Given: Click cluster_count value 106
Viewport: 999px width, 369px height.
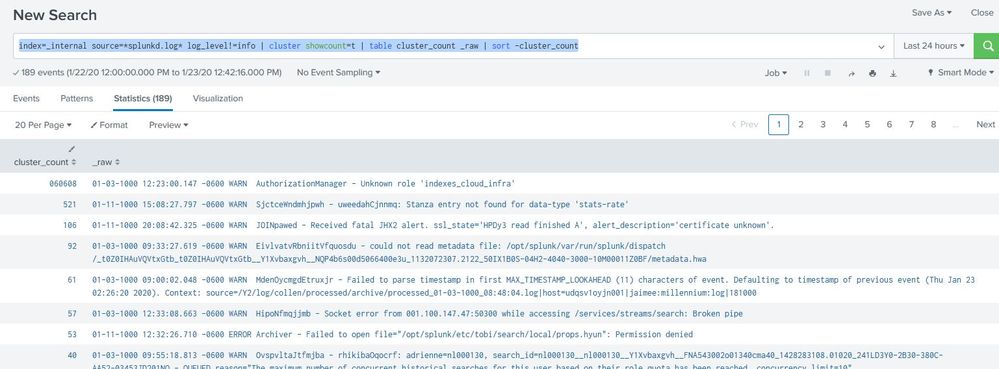Looking at the screenshot, I should [69, 225].
